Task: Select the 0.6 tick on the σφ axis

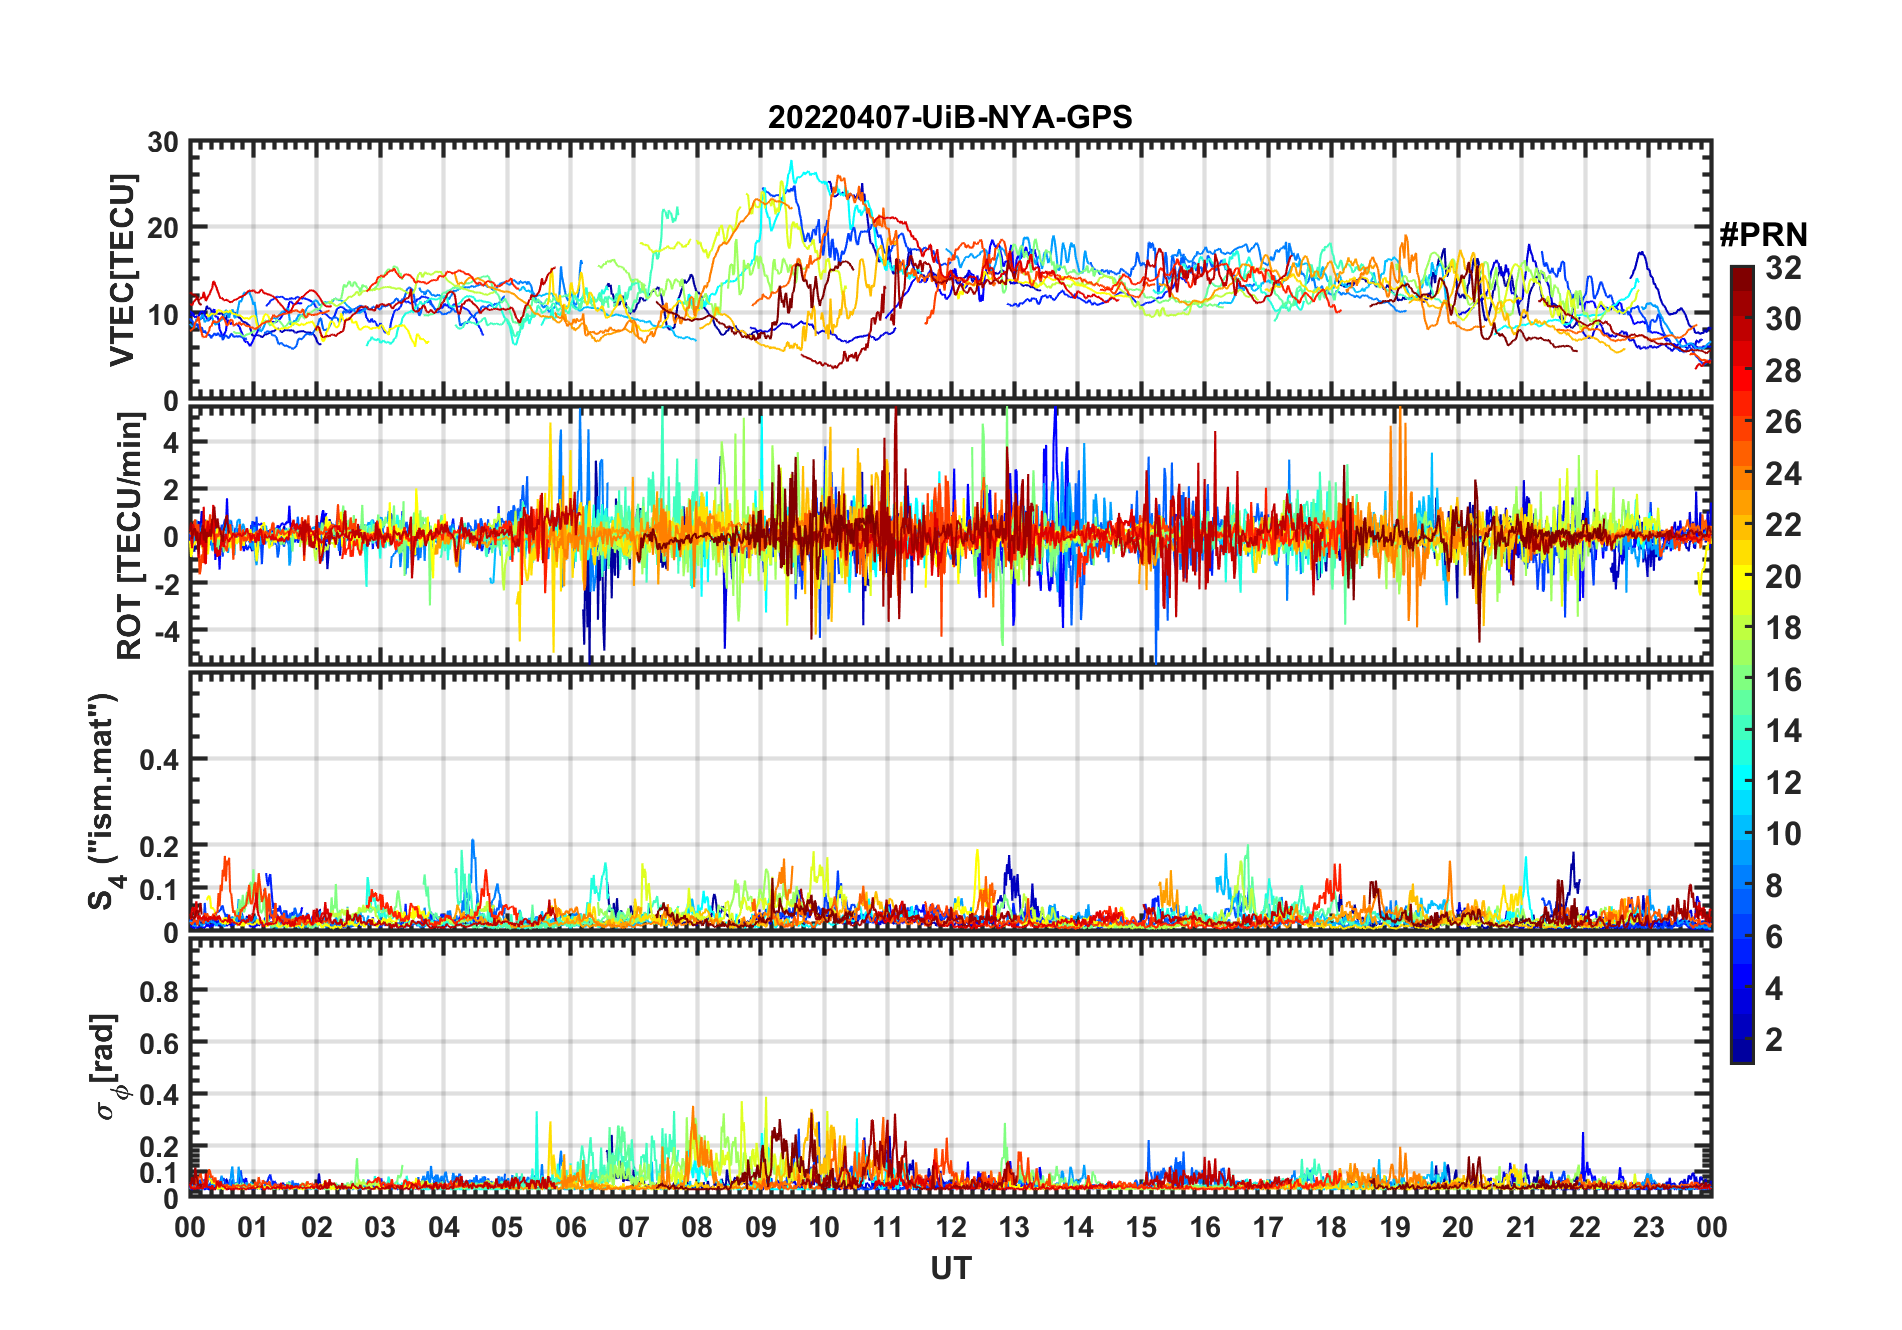Action: [159, 1043]
